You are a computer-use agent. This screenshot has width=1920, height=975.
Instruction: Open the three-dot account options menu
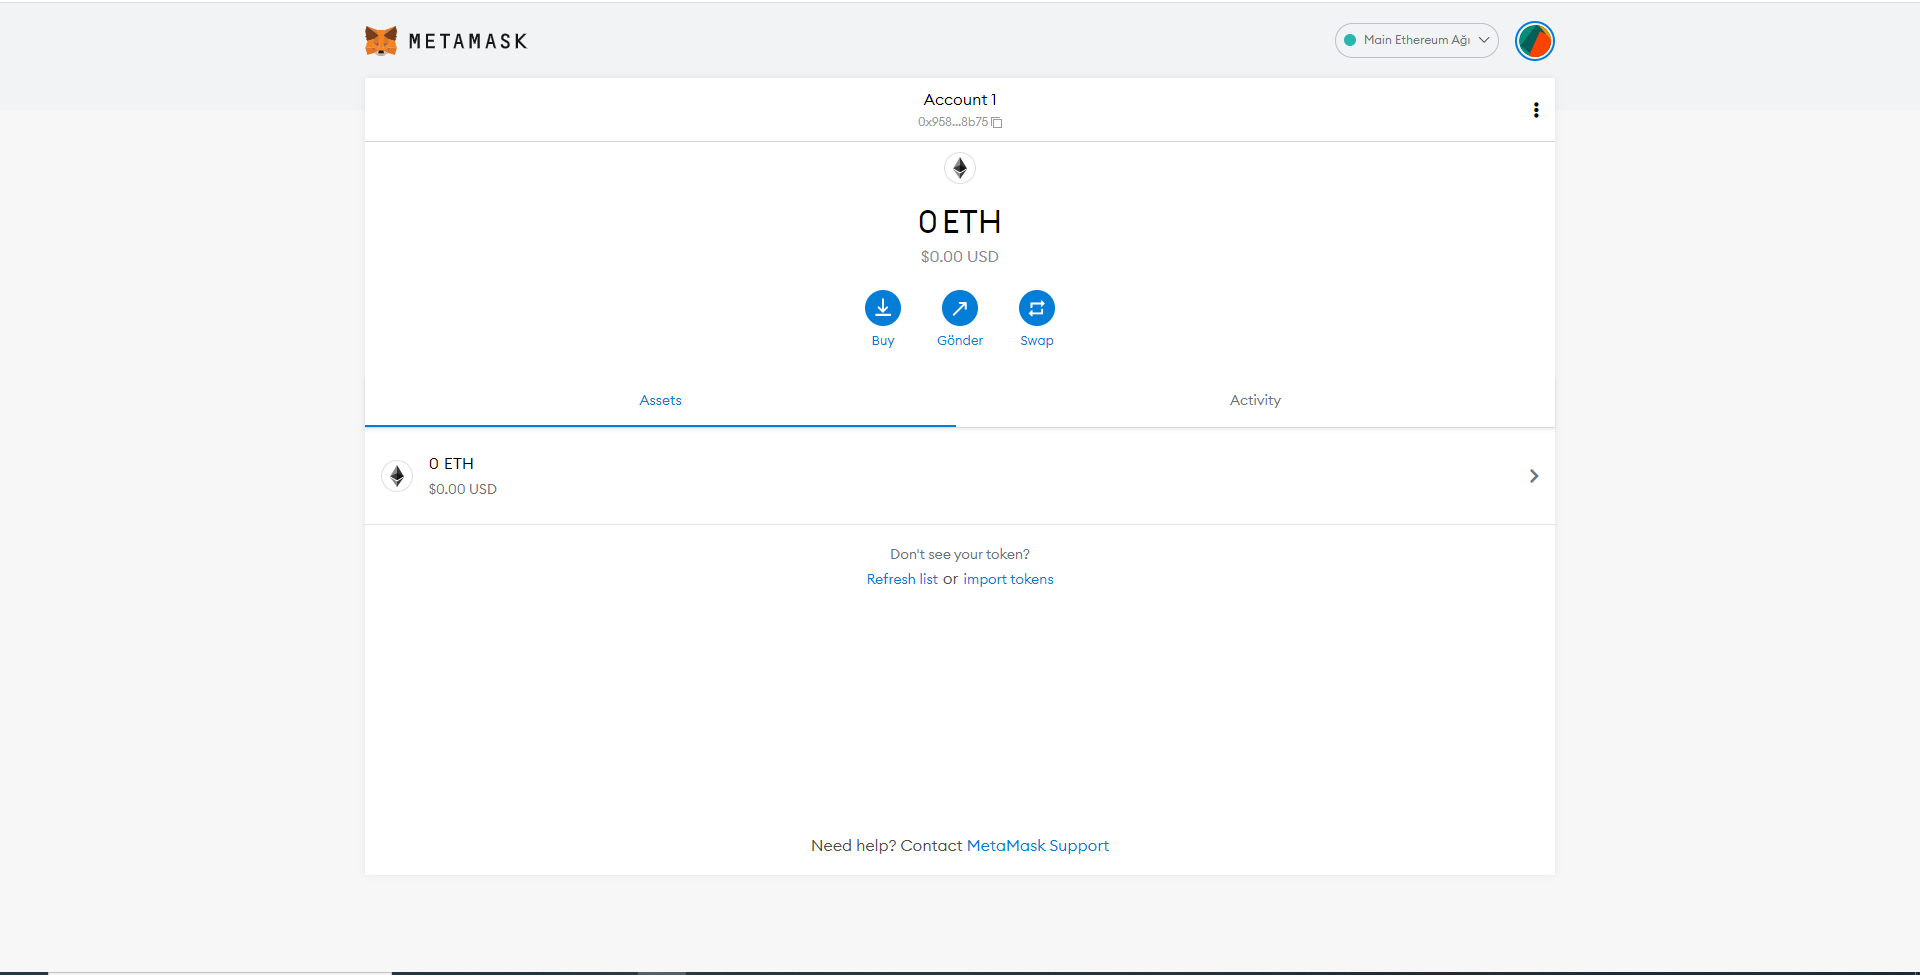click(x=1536, y=110)
